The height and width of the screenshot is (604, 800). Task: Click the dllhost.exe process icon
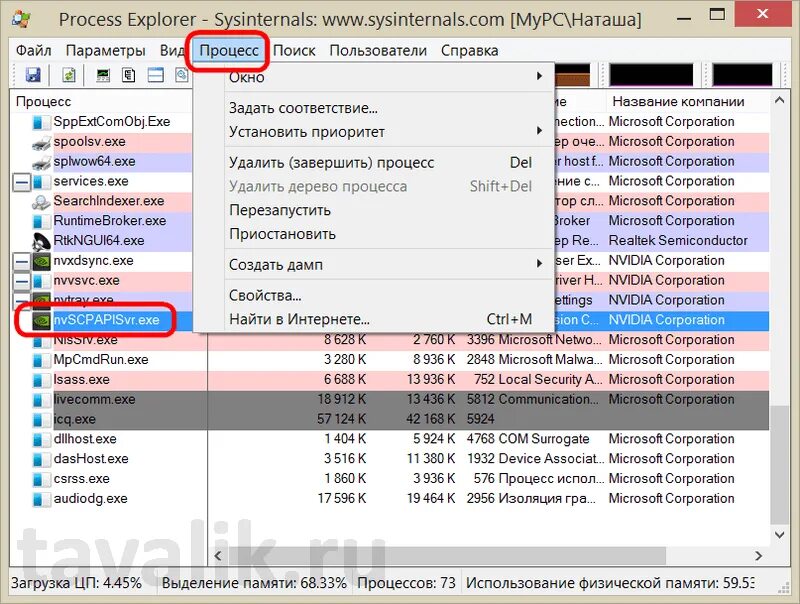click(39, 440)
